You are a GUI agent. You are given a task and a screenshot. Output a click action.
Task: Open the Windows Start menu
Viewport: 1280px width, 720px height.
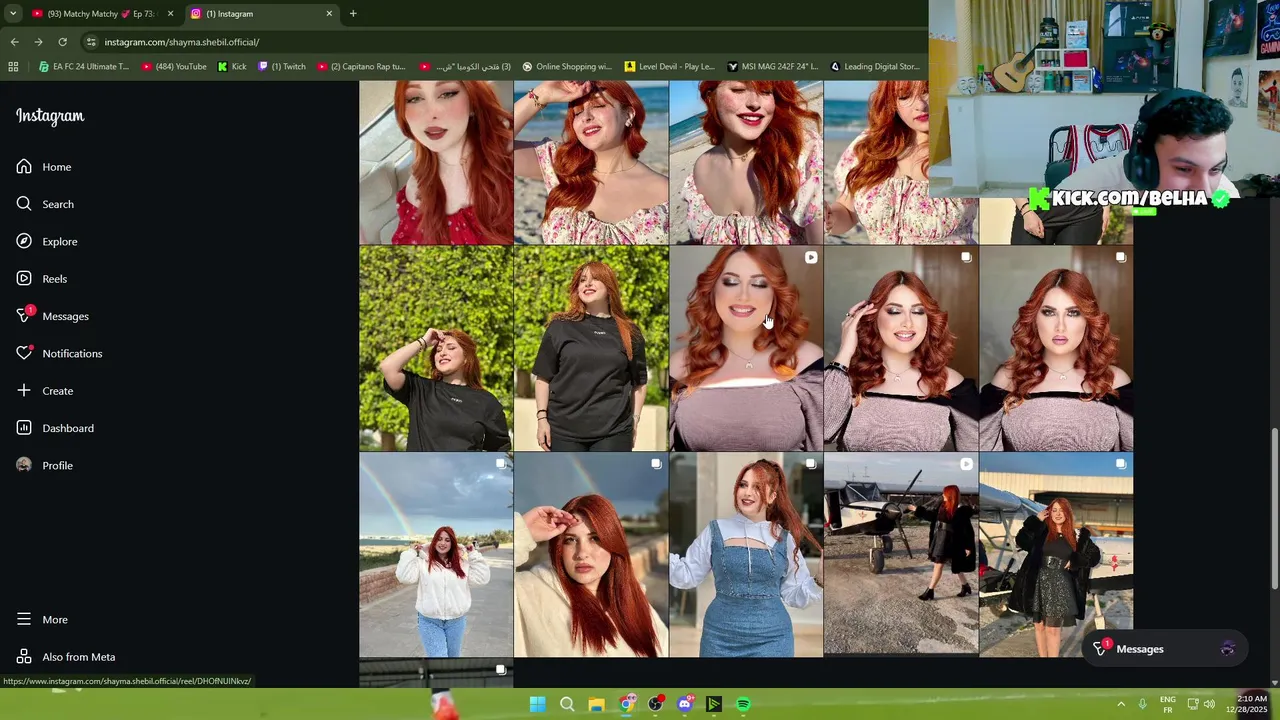[x=537, y=704]
